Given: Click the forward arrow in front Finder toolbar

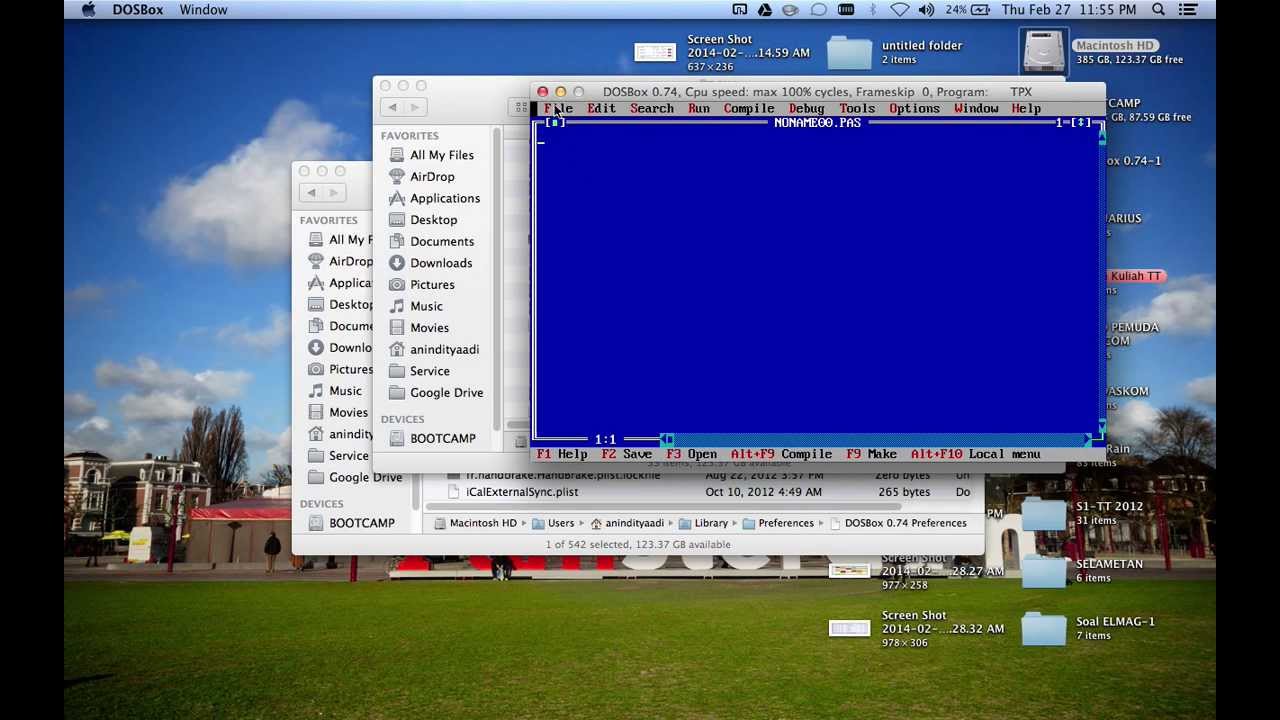Looking at the screenshot, I should pos(417,108).
